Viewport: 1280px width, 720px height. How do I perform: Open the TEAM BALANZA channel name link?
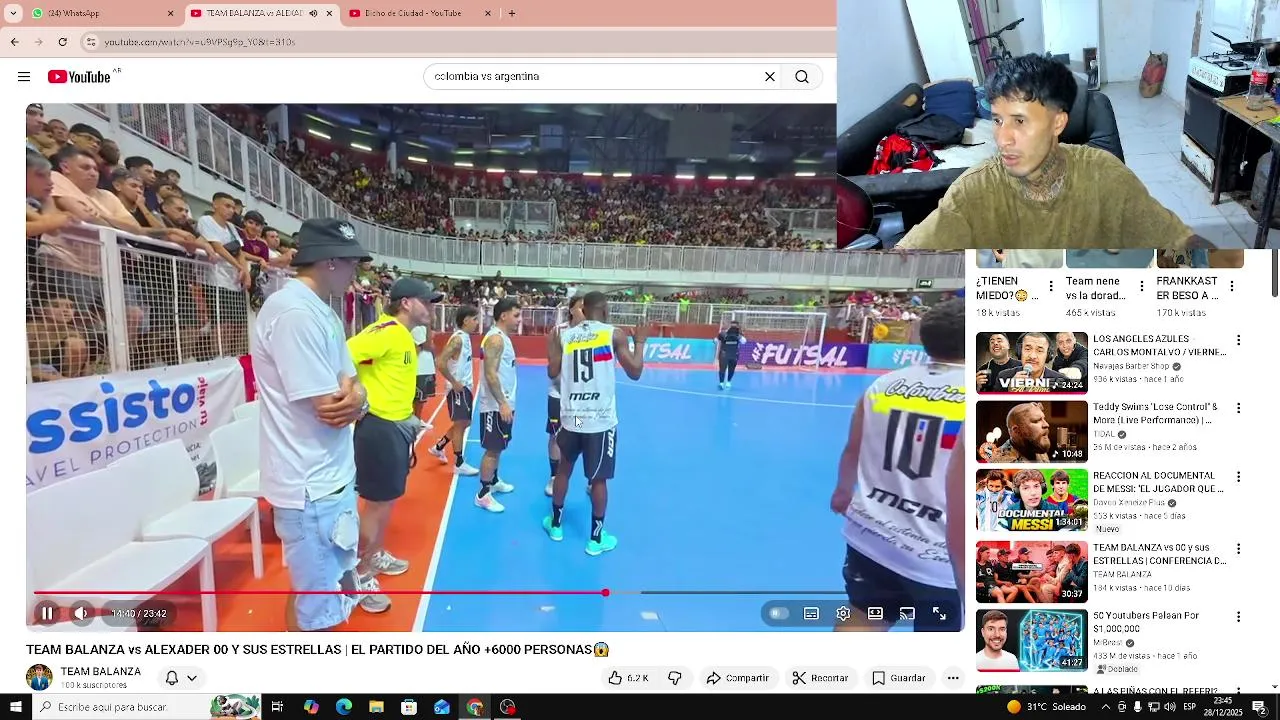tap(100, 672)
